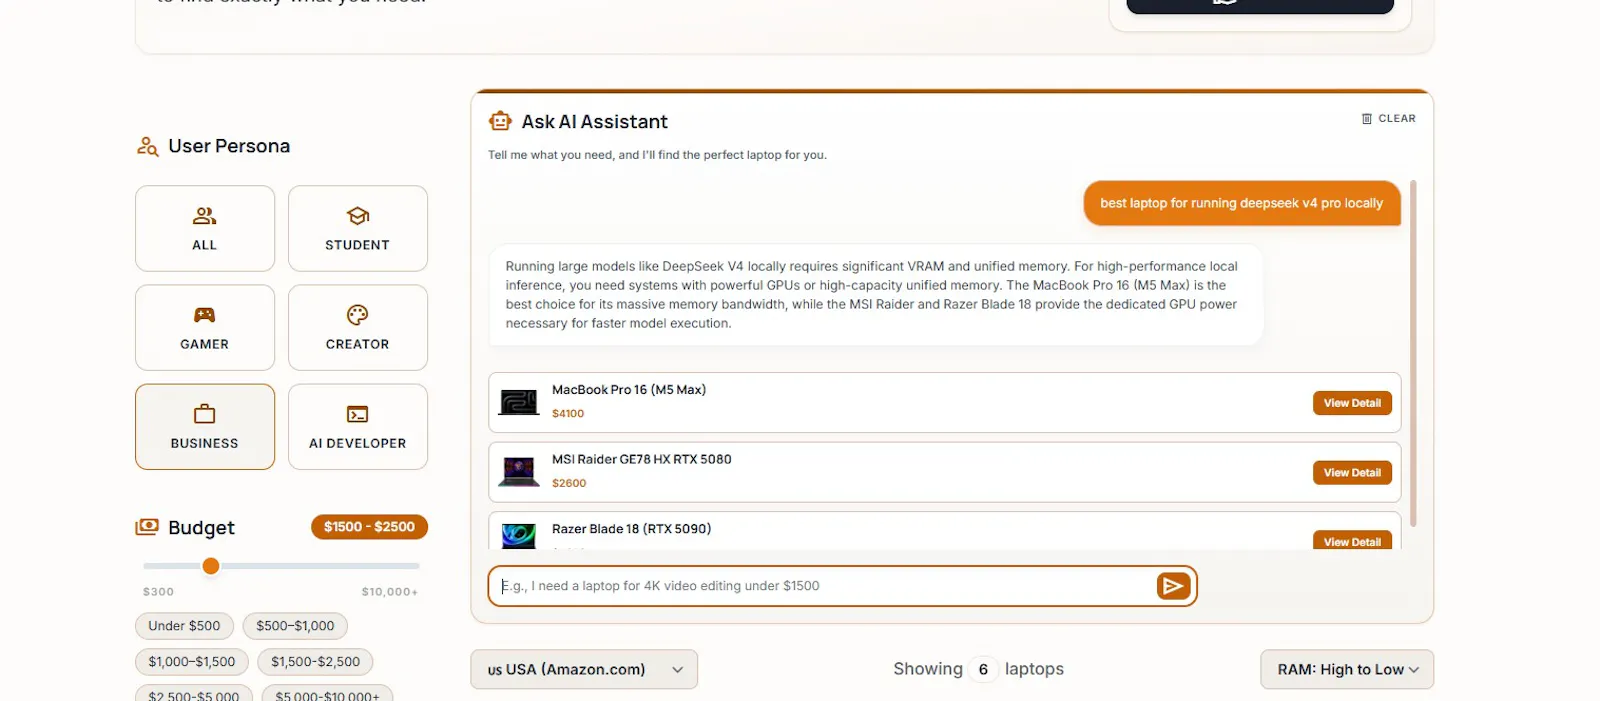Click the Razer Blade 18 (RTX 5090) title
The image size is (1600, 701).
pos(632,529)
